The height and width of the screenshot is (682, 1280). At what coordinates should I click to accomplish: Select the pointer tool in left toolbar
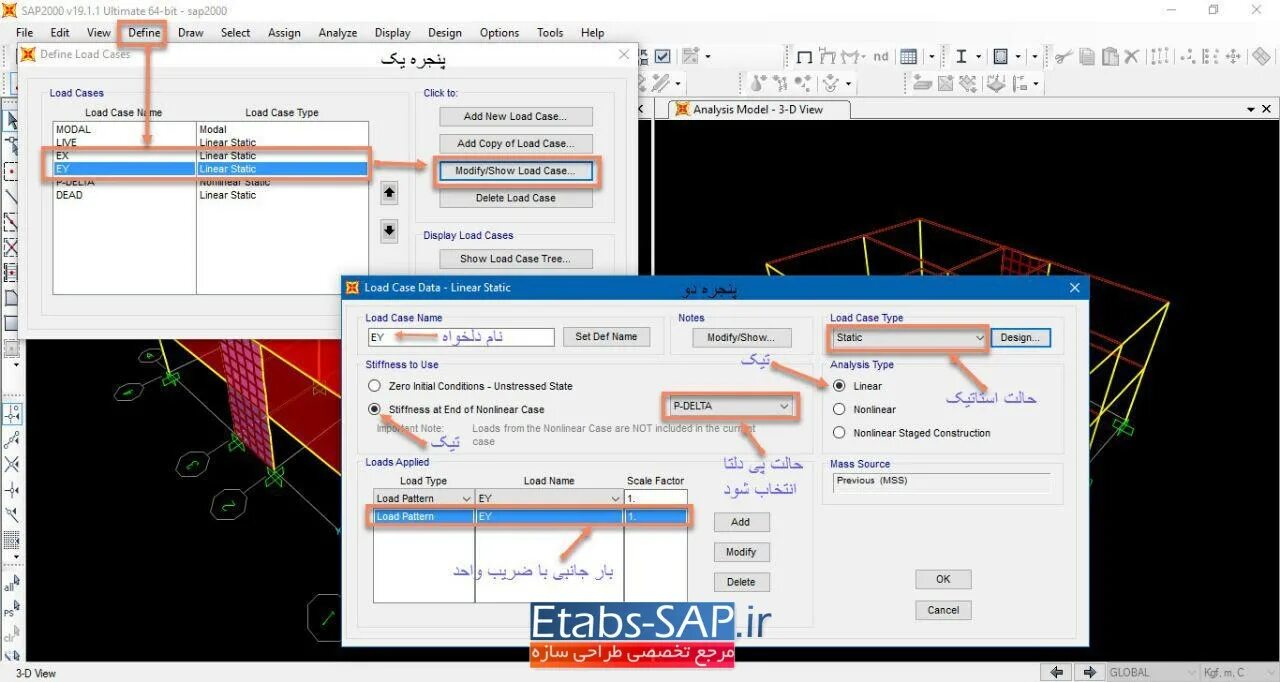(11, 120)
